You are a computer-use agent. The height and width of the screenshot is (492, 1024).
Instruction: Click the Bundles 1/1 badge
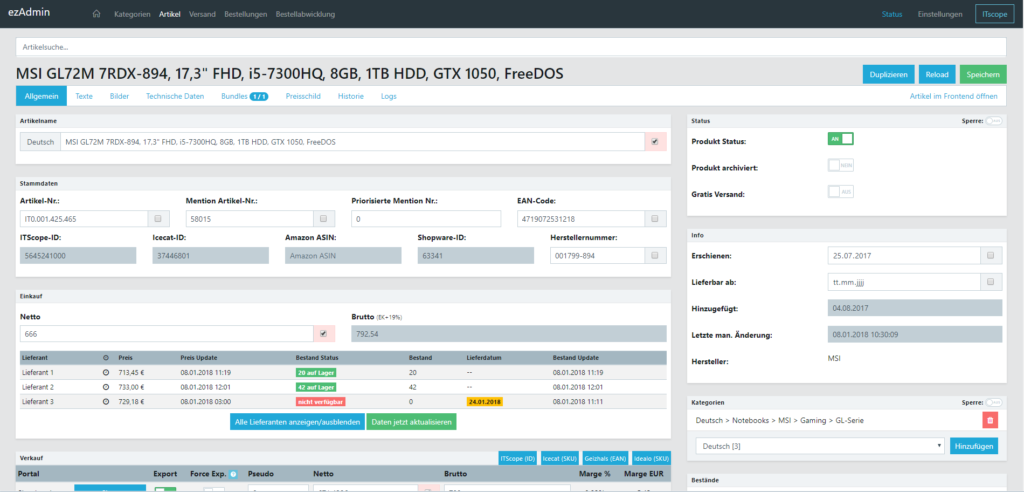(258, 96)
